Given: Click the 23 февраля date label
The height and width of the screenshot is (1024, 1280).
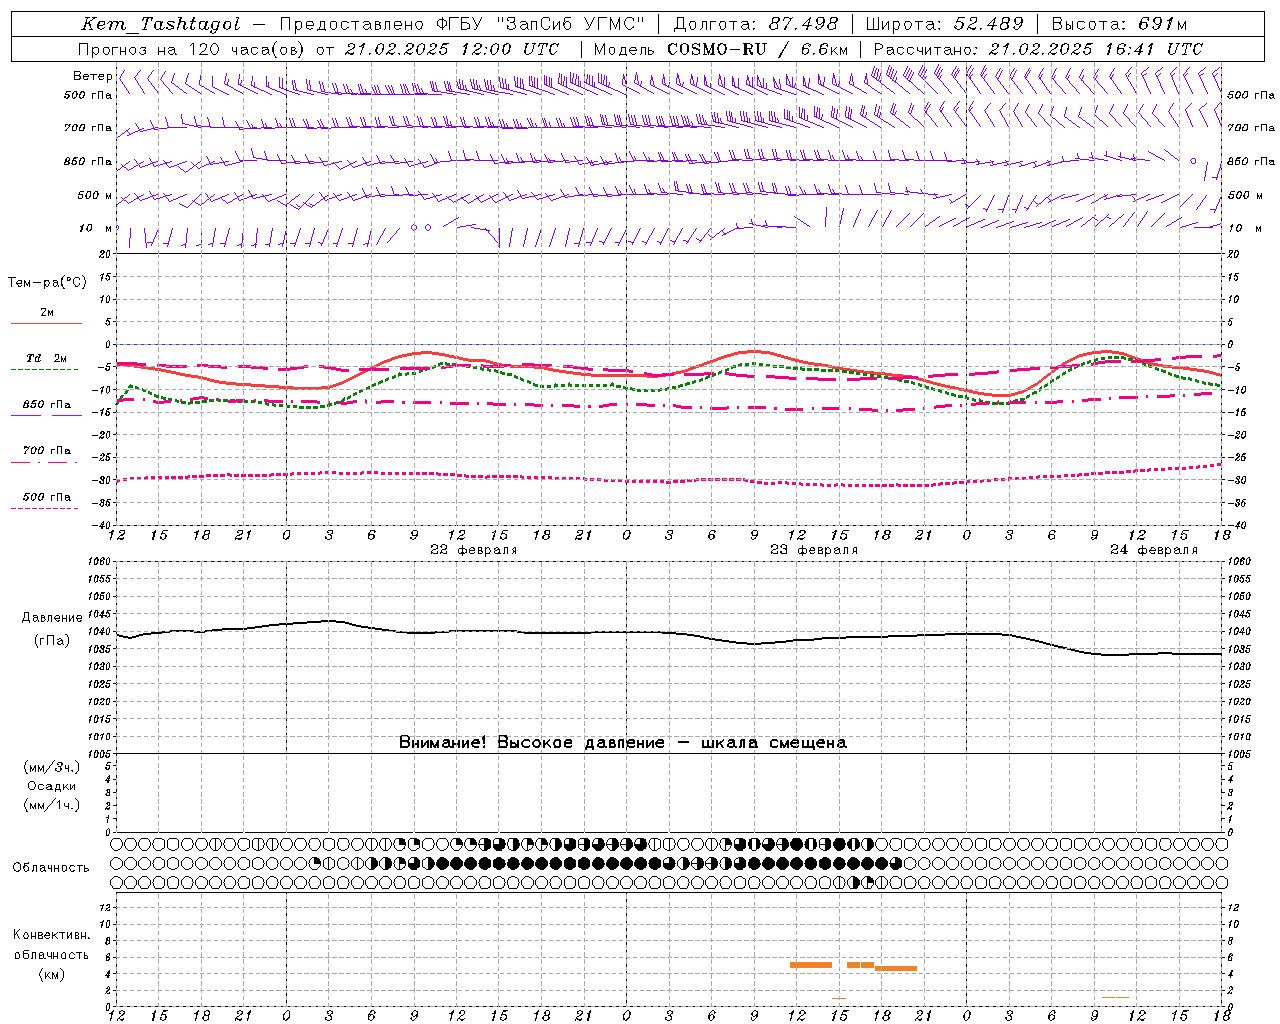Looking at the screenshot, I should click(814, 550).
